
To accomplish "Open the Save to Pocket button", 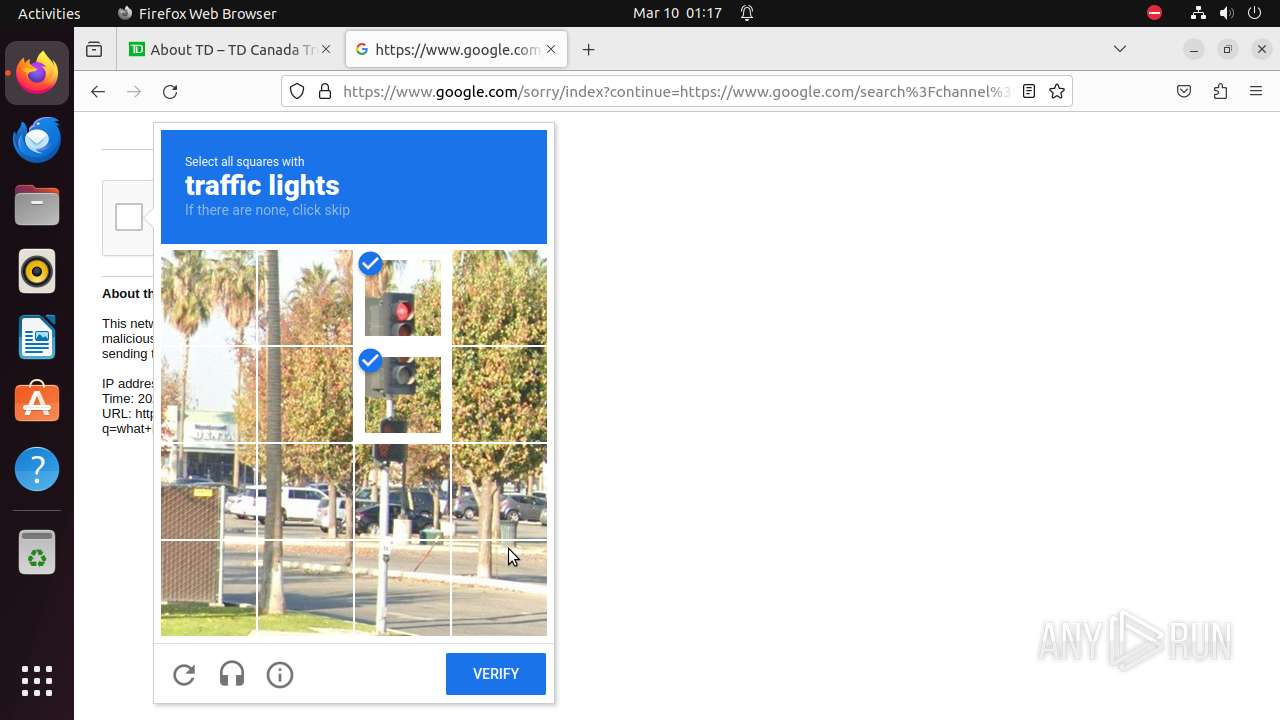I will click(1184, 91).
